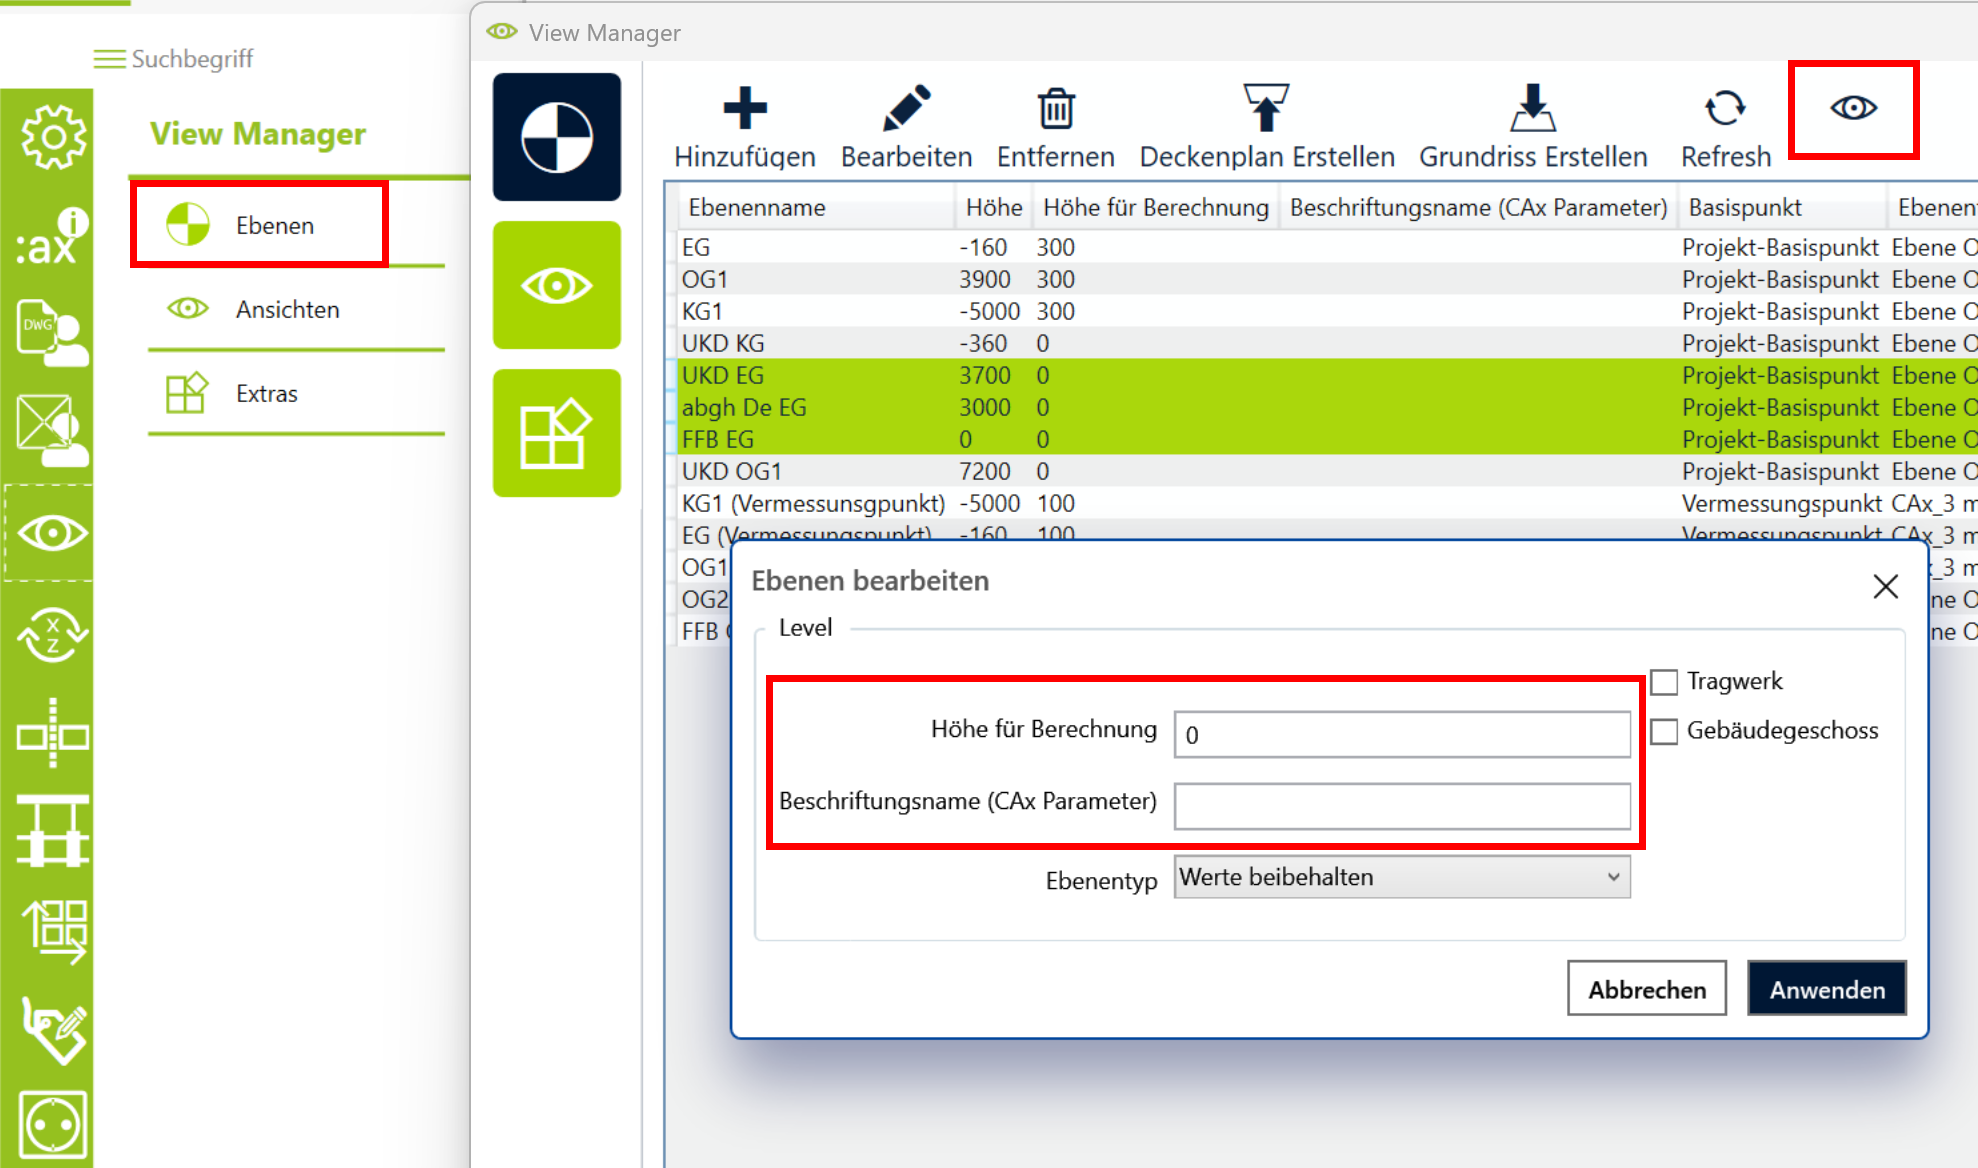Click the Abbrechen button
The image size is (1978, 1168).
[1646, 989]
